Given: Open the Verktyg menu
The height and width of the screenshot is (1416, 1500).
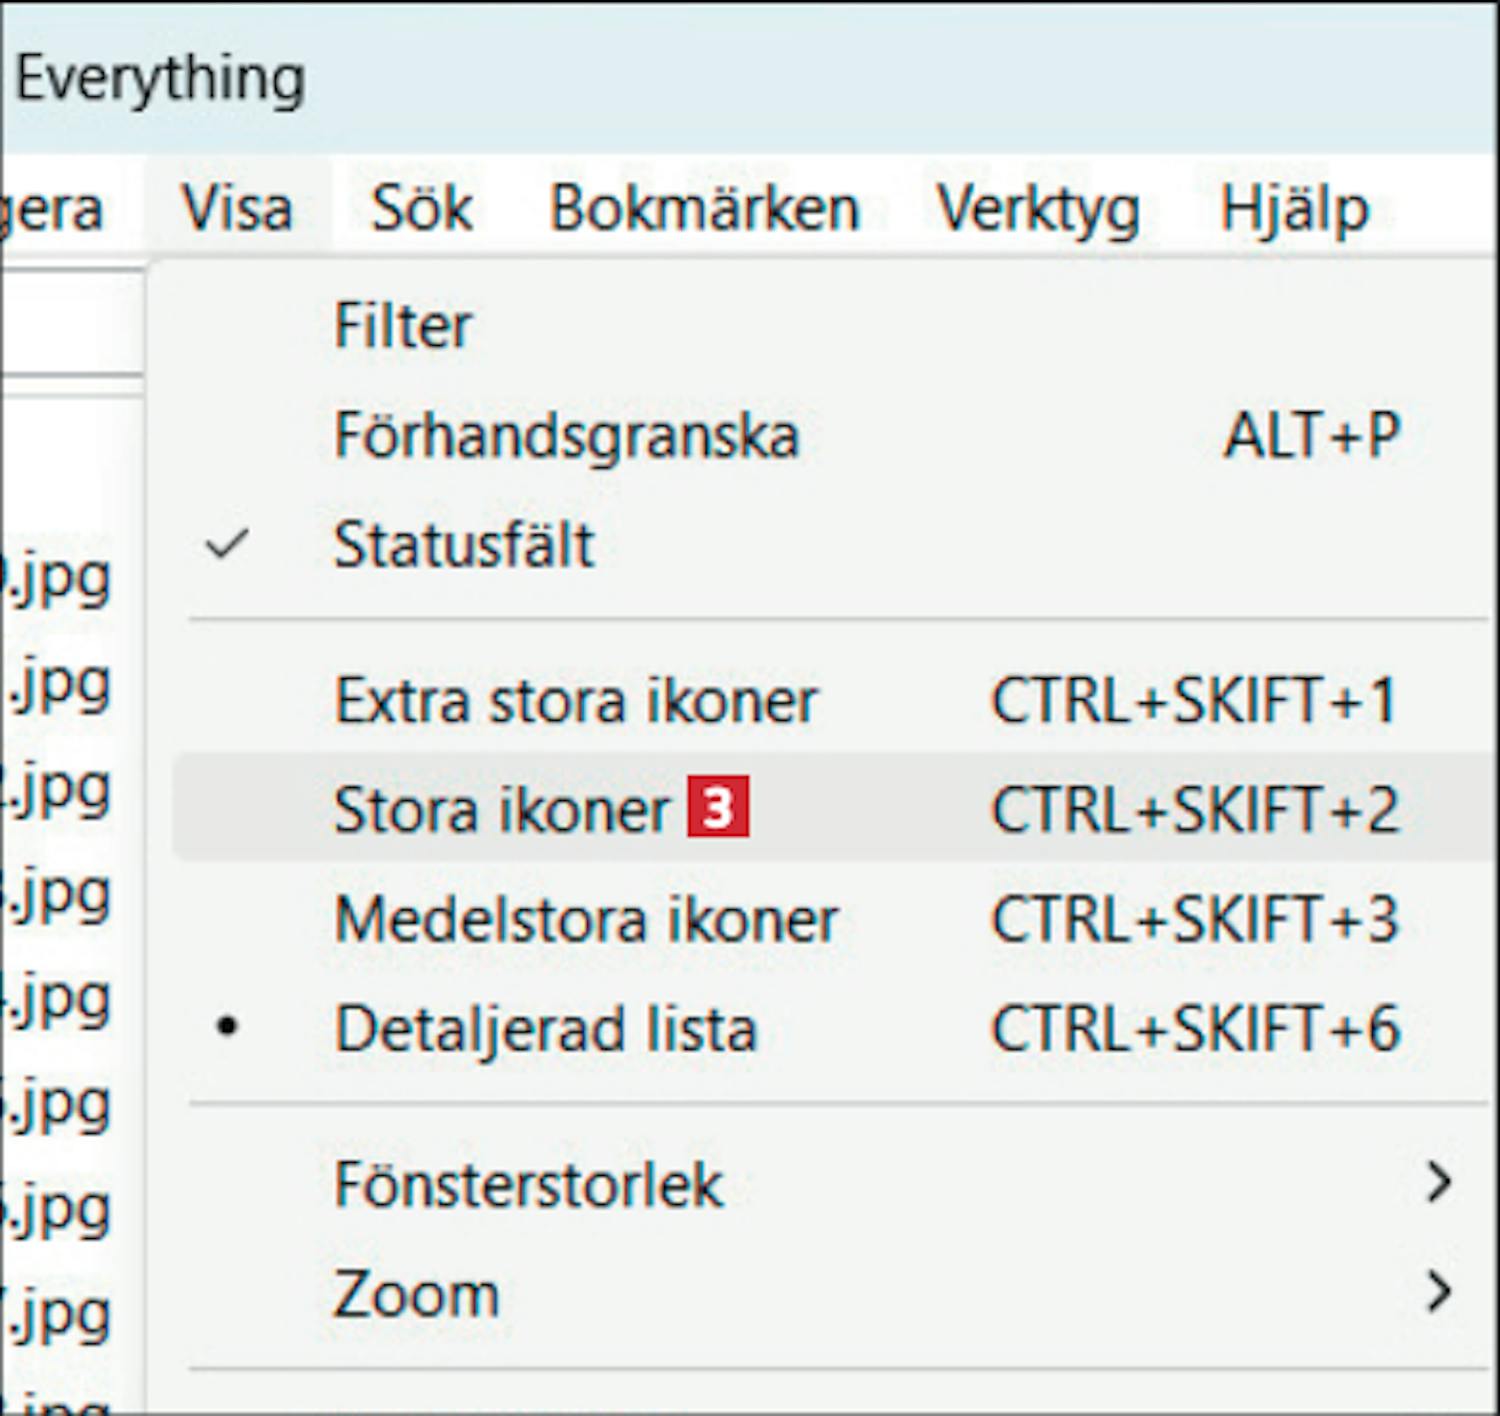Looking at the screenshot, I should click(x=1038, y=209).
